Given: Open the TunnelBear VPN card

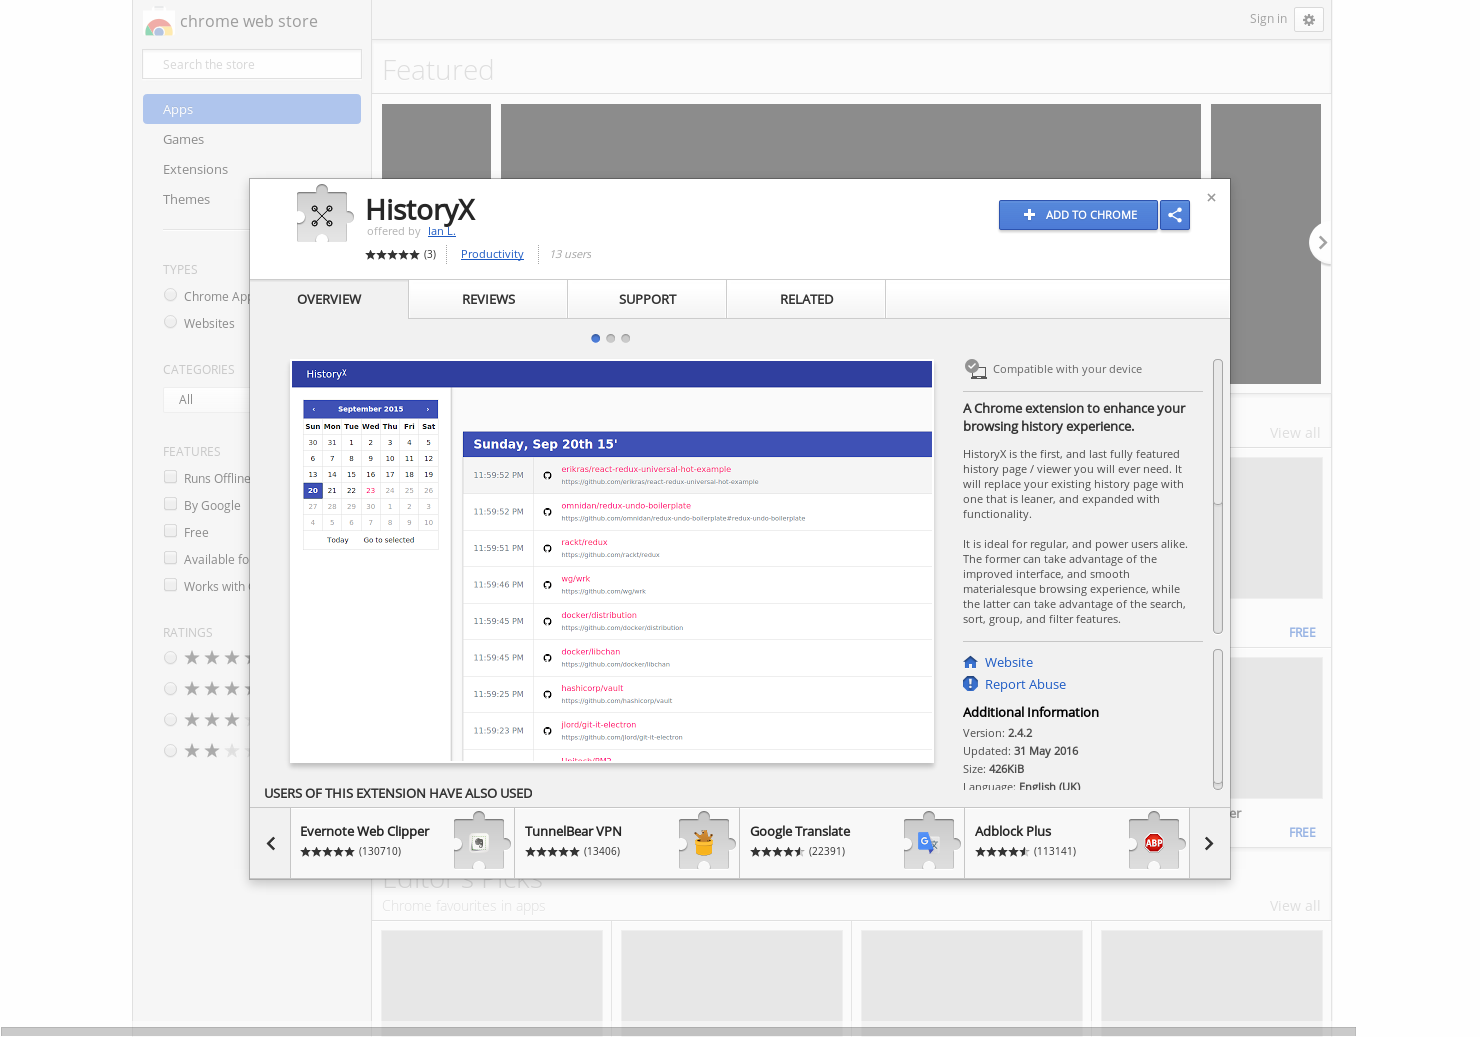Looking at the screenshot, I should (x=627, y=843).
